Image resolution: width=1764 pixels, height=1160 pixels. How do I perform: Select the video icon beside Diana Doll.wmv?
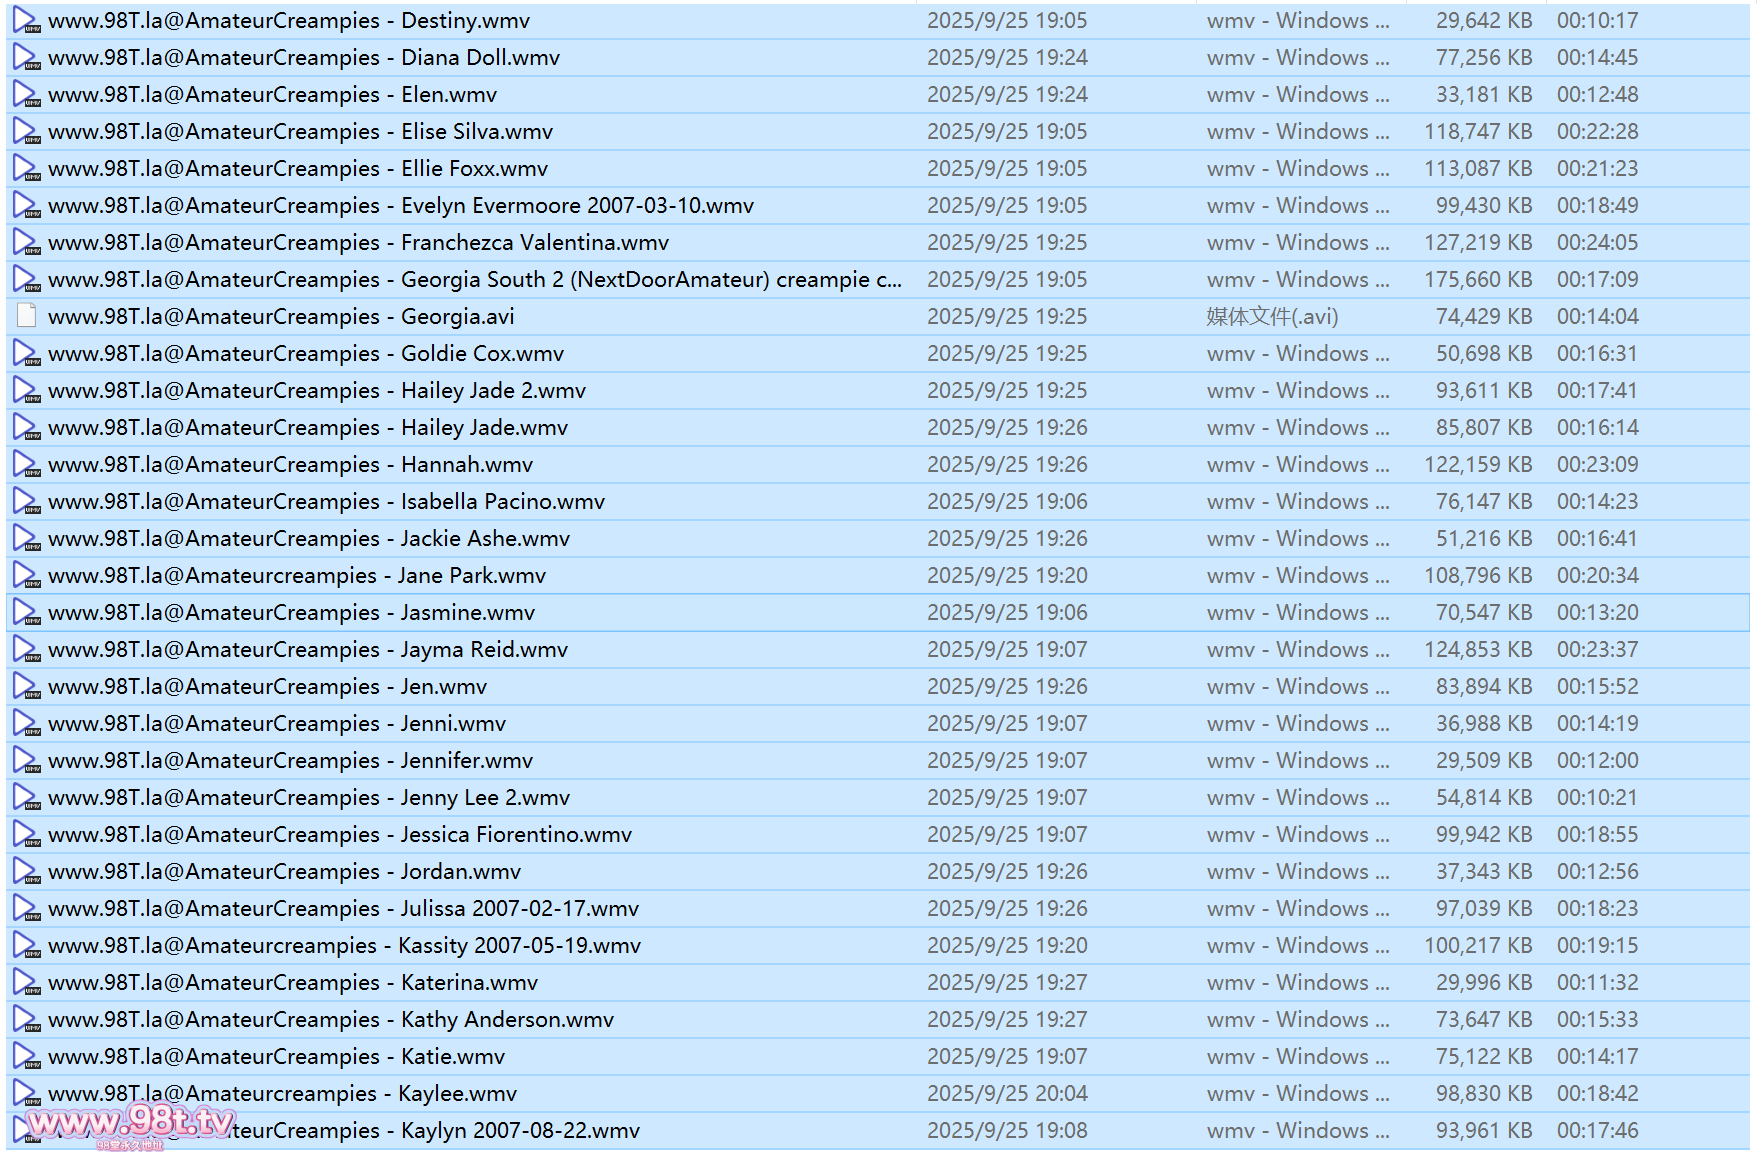(x=26, y=58)
